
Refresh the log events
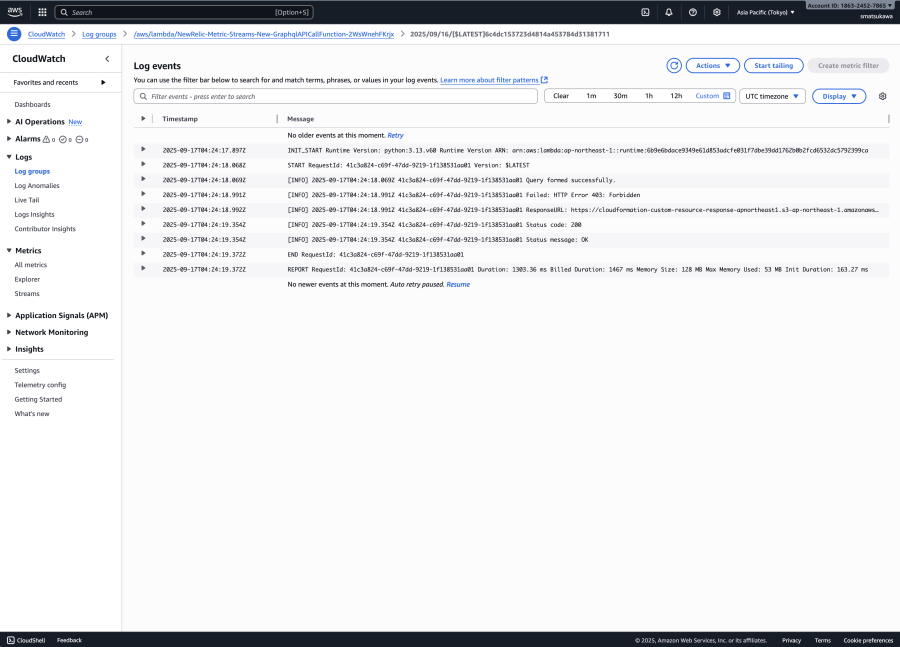674,65
